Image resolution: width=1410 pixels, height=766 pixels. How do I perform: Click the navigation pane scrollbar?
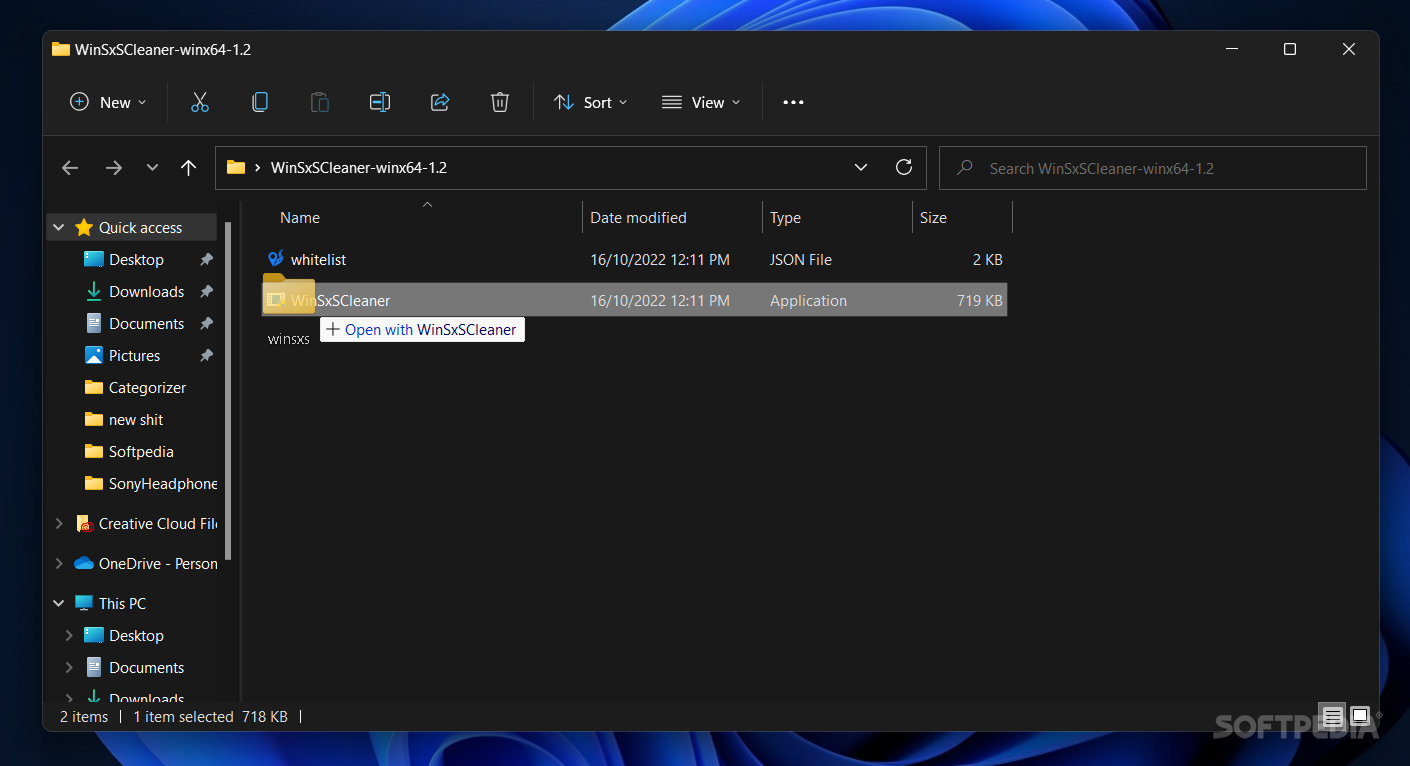click(x=228, y=390)
